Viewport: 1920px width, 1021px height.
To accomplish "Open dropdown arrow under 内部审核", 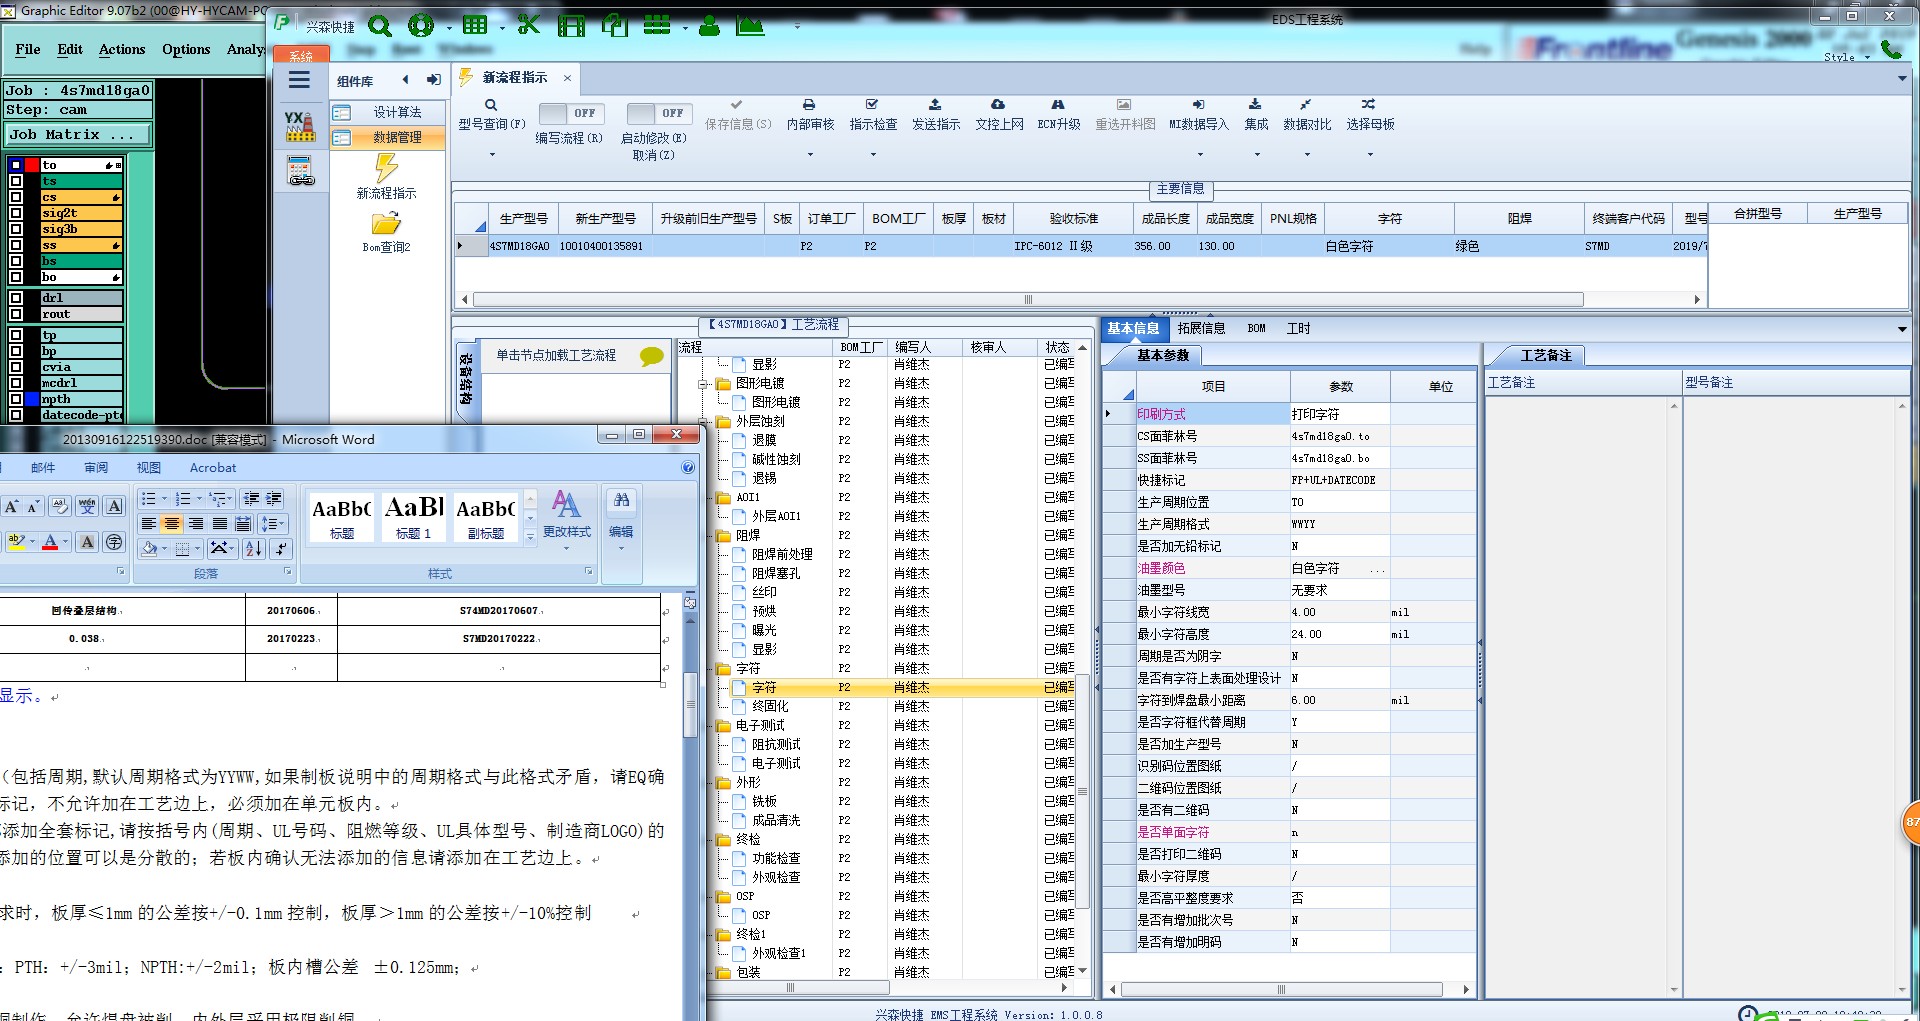I will pos(810,155).
